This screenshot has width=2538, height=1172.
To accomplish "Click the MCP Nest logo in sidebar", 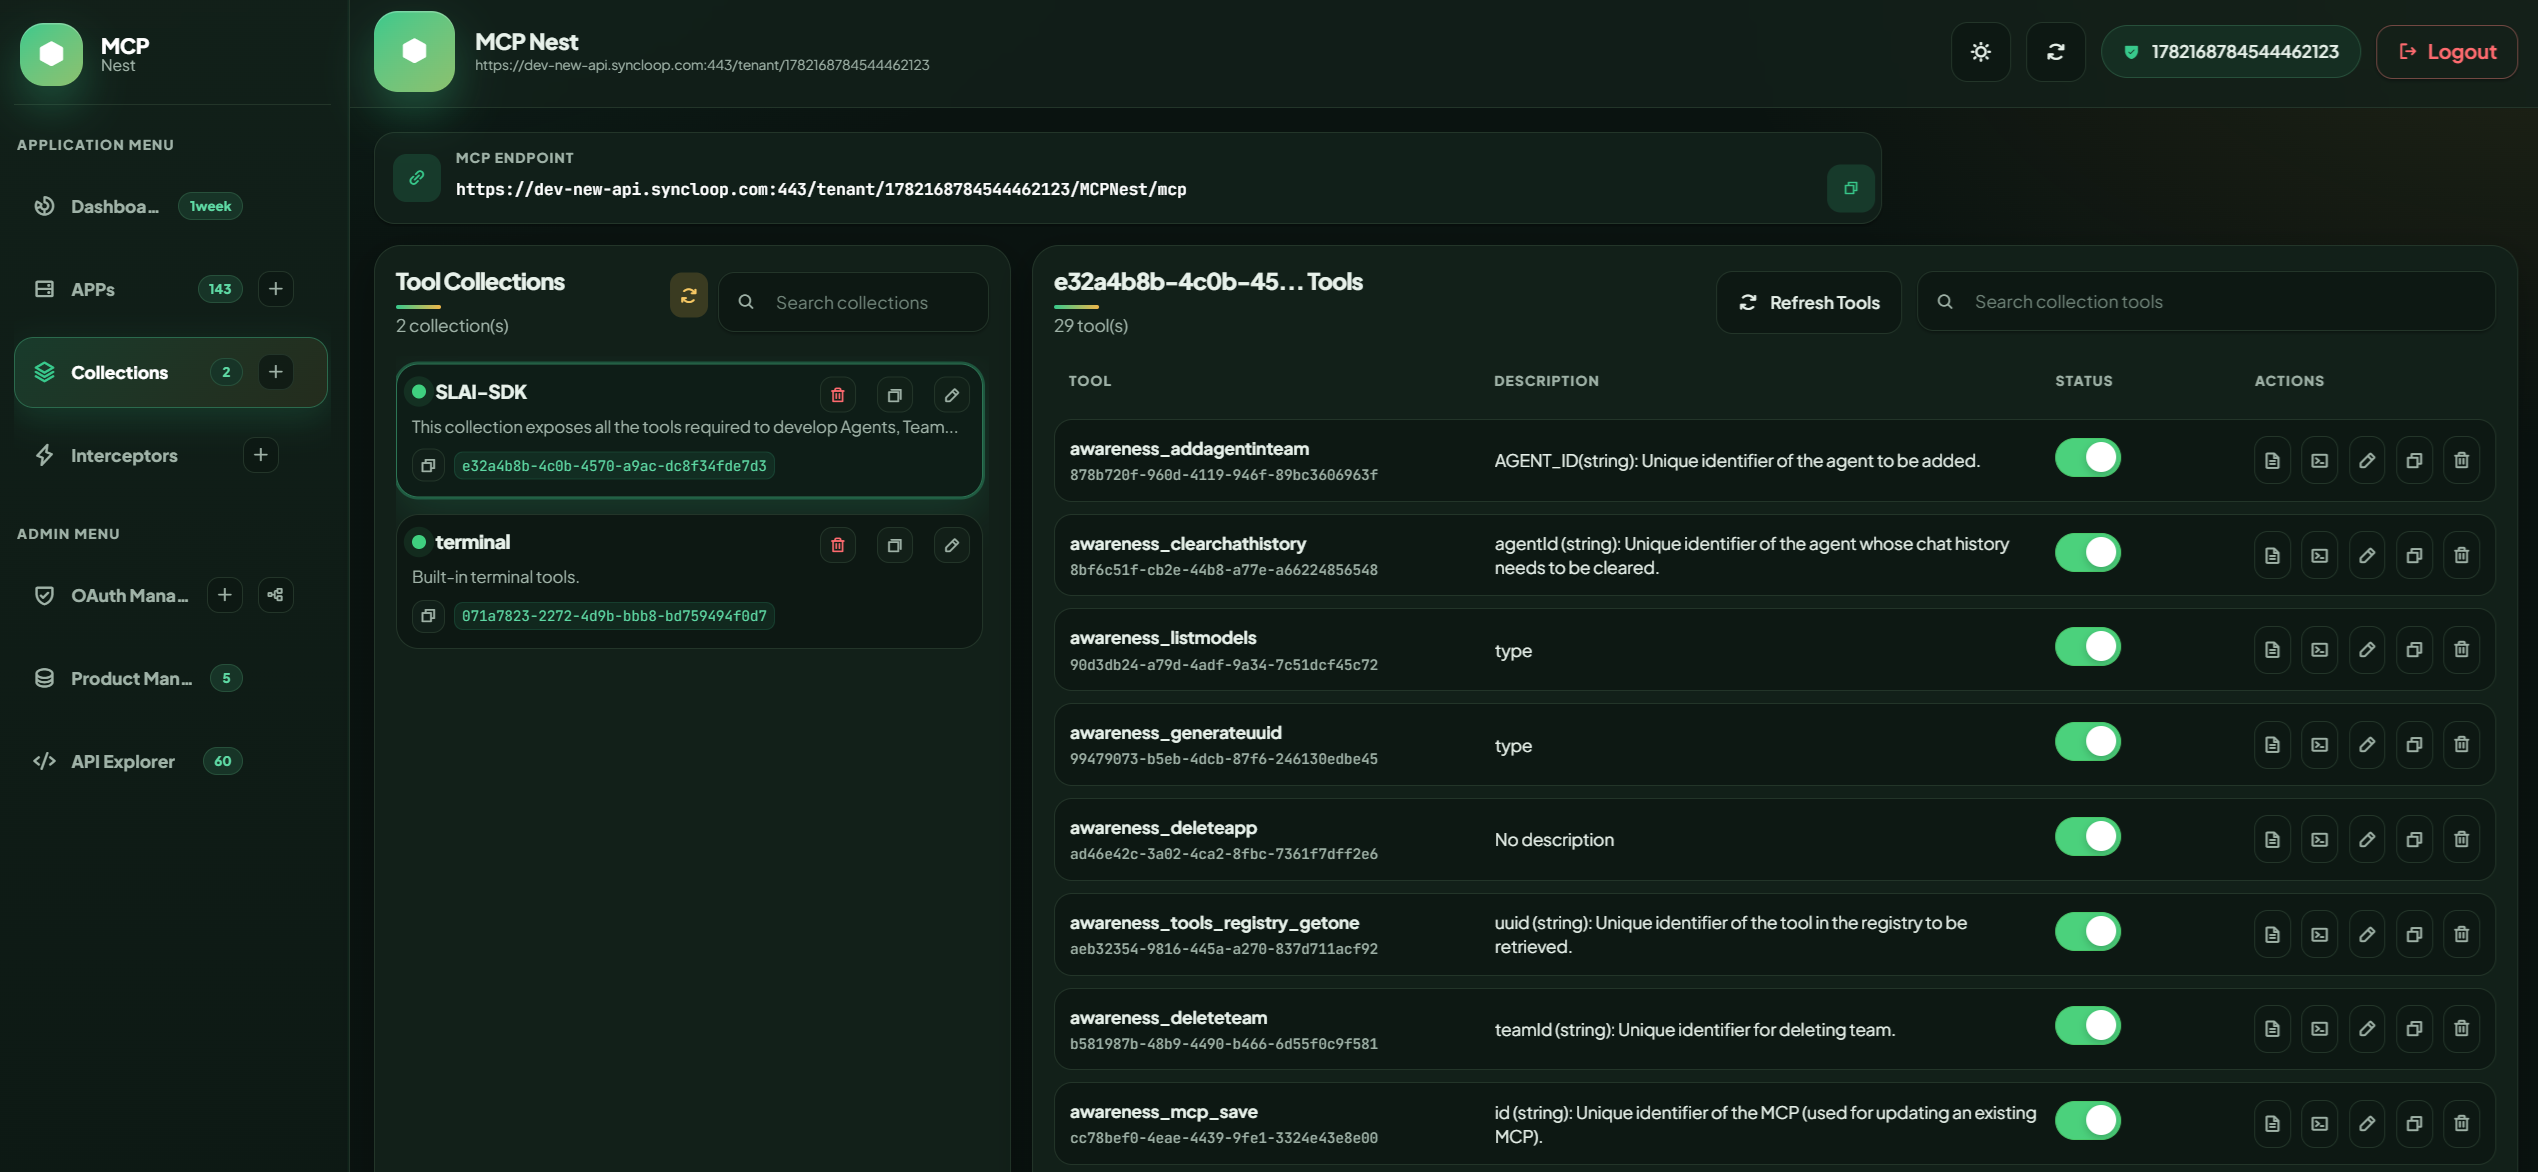I will pos(51,54).
